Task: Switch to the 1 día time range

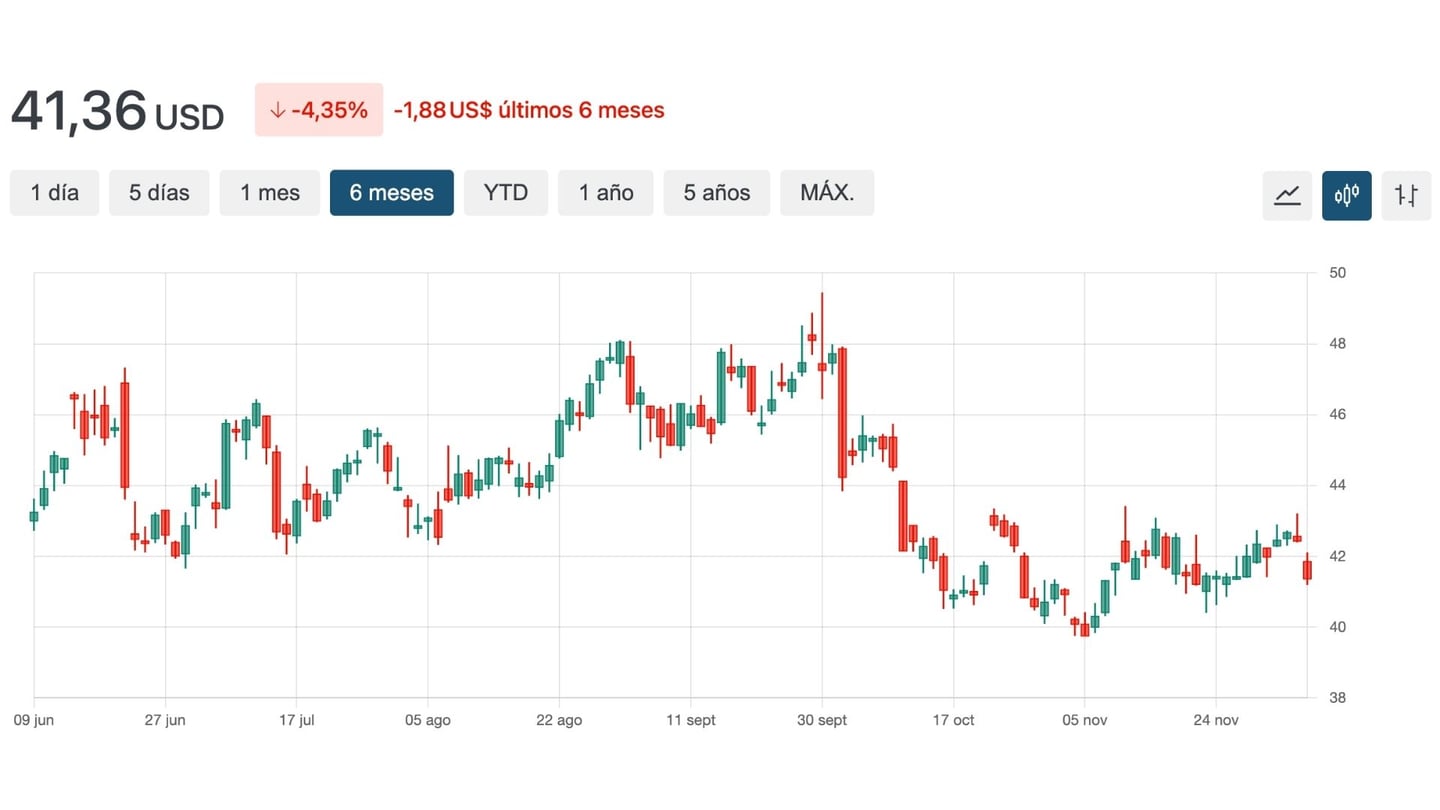Action: [x=54, y=192]
